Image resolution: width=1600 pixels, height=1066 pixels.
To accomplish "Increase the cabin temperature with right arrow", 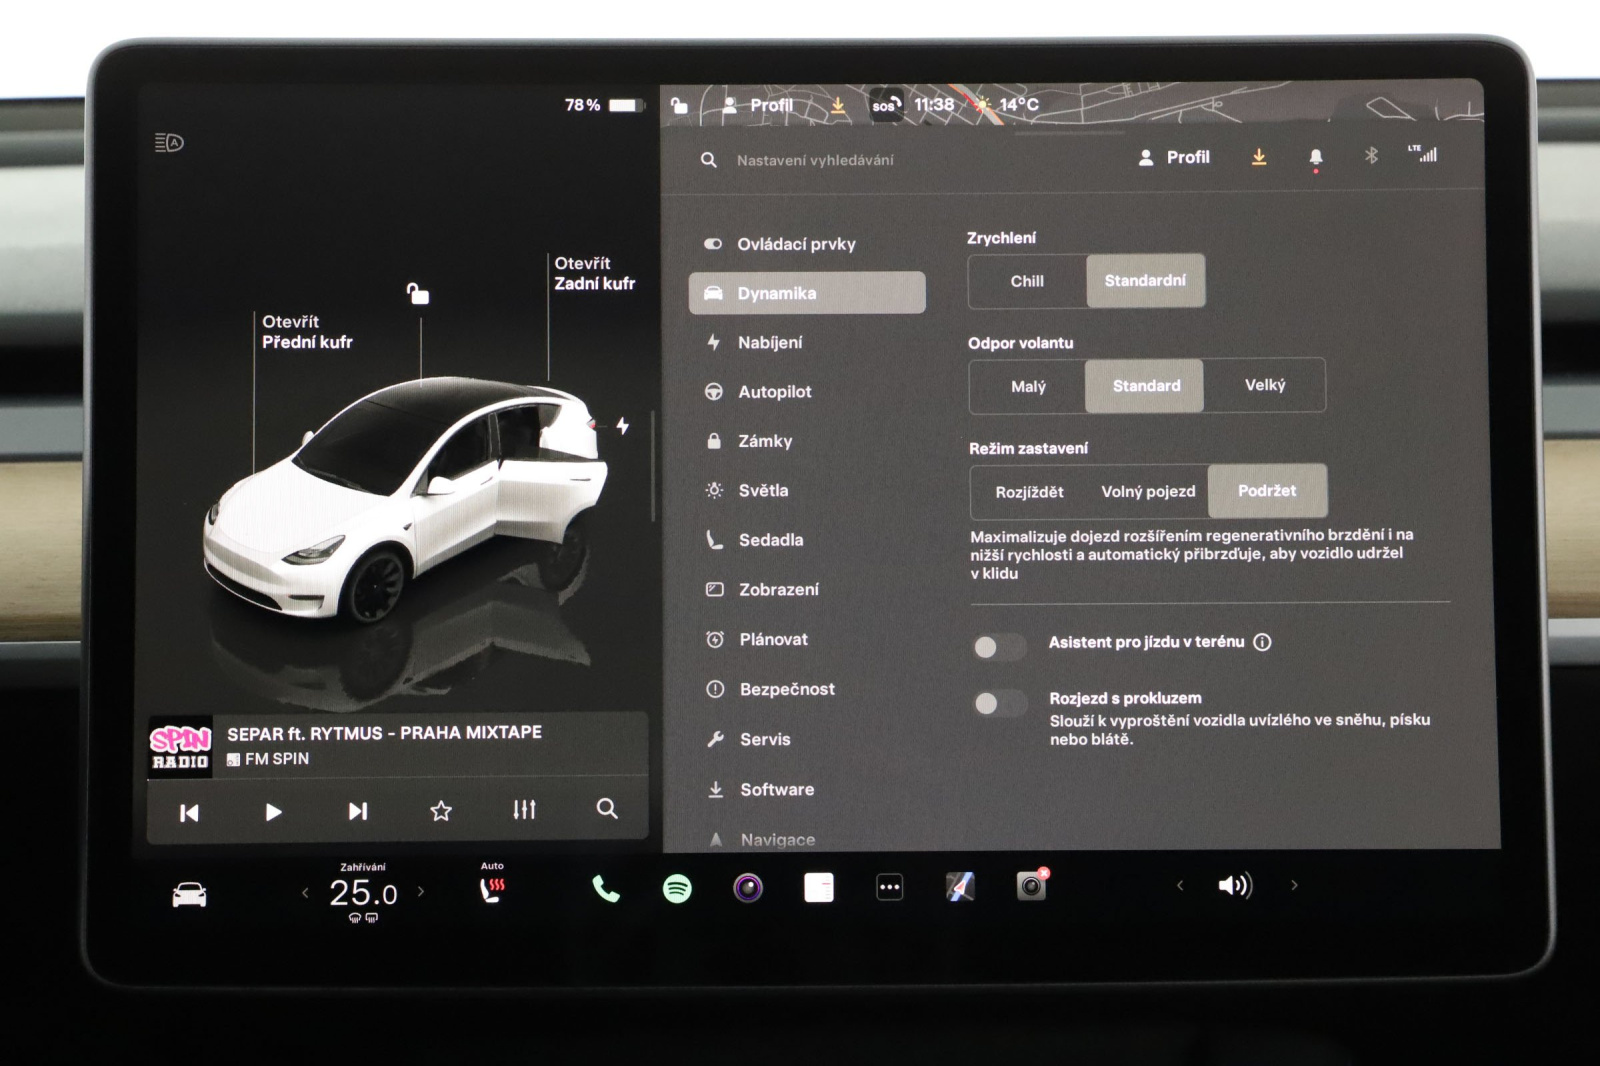I will (421, 891).
